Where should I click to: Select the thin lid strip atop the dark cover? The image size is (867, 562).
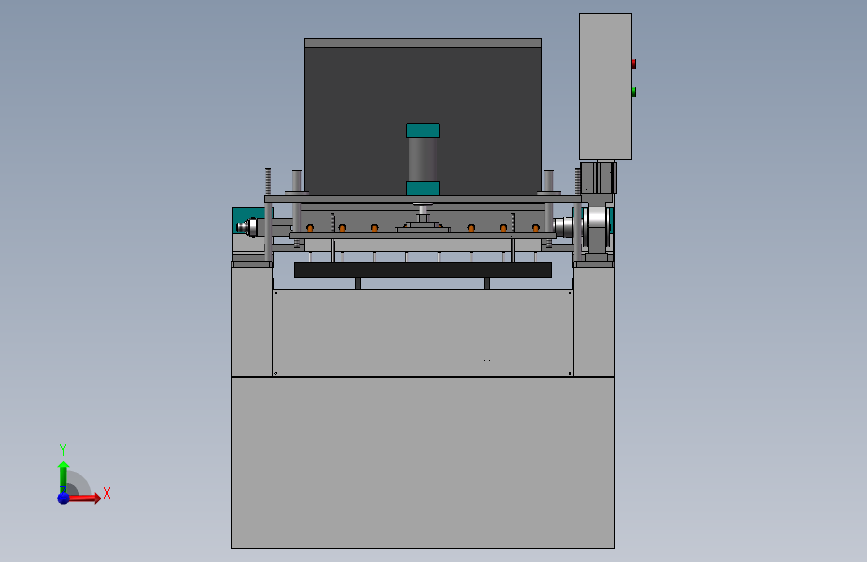[x=423, y=43]
